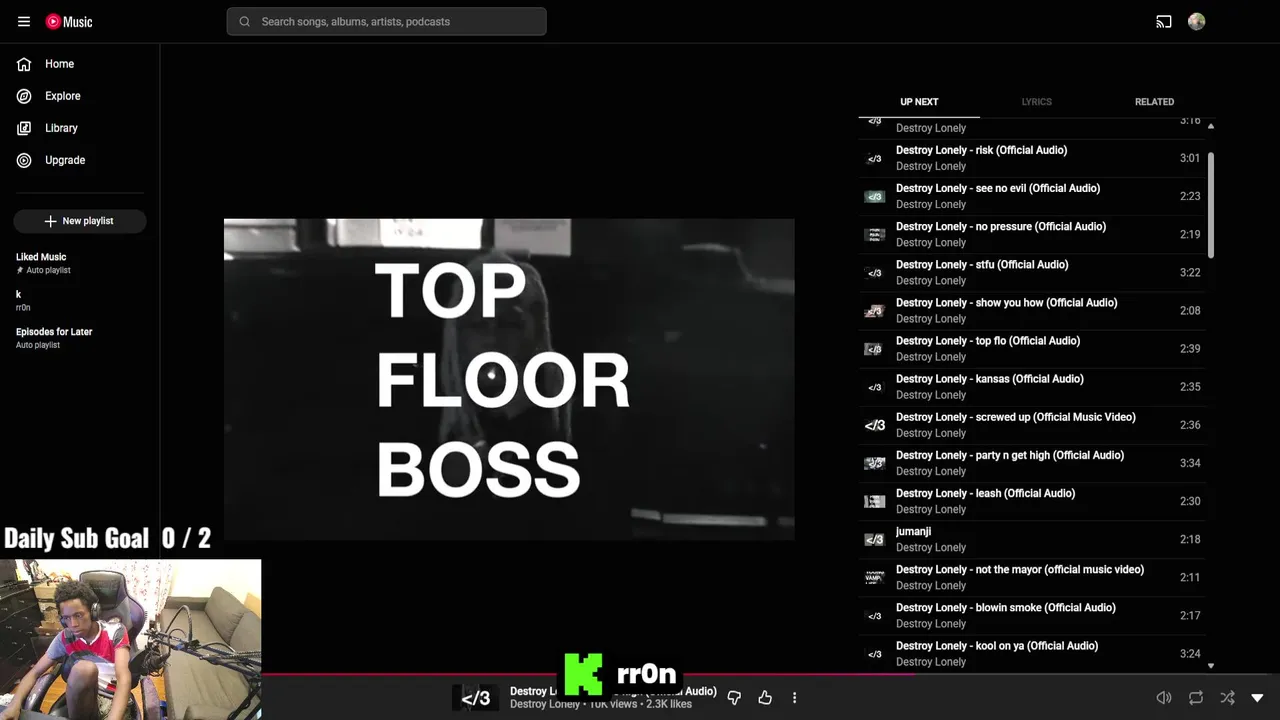Click the search magnifier icon

(x=245, y=21)
